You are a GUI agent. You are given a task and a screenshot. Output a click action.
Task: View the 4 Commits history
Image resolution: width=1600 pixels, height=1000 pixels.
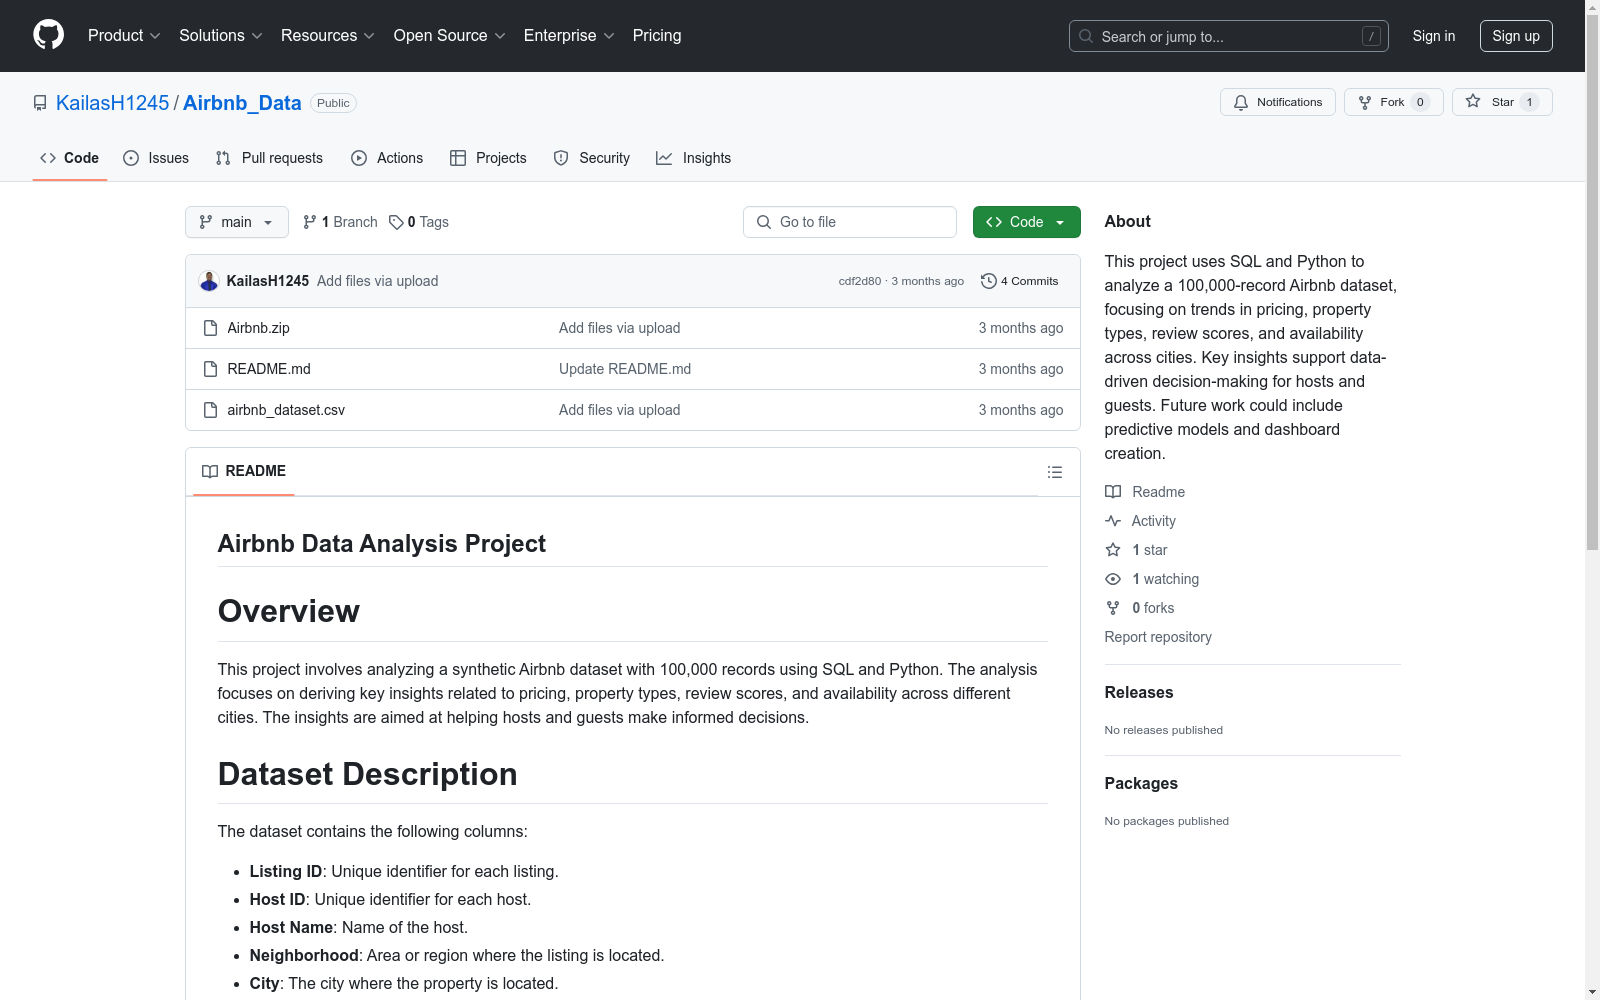[x=1020, y=281]
